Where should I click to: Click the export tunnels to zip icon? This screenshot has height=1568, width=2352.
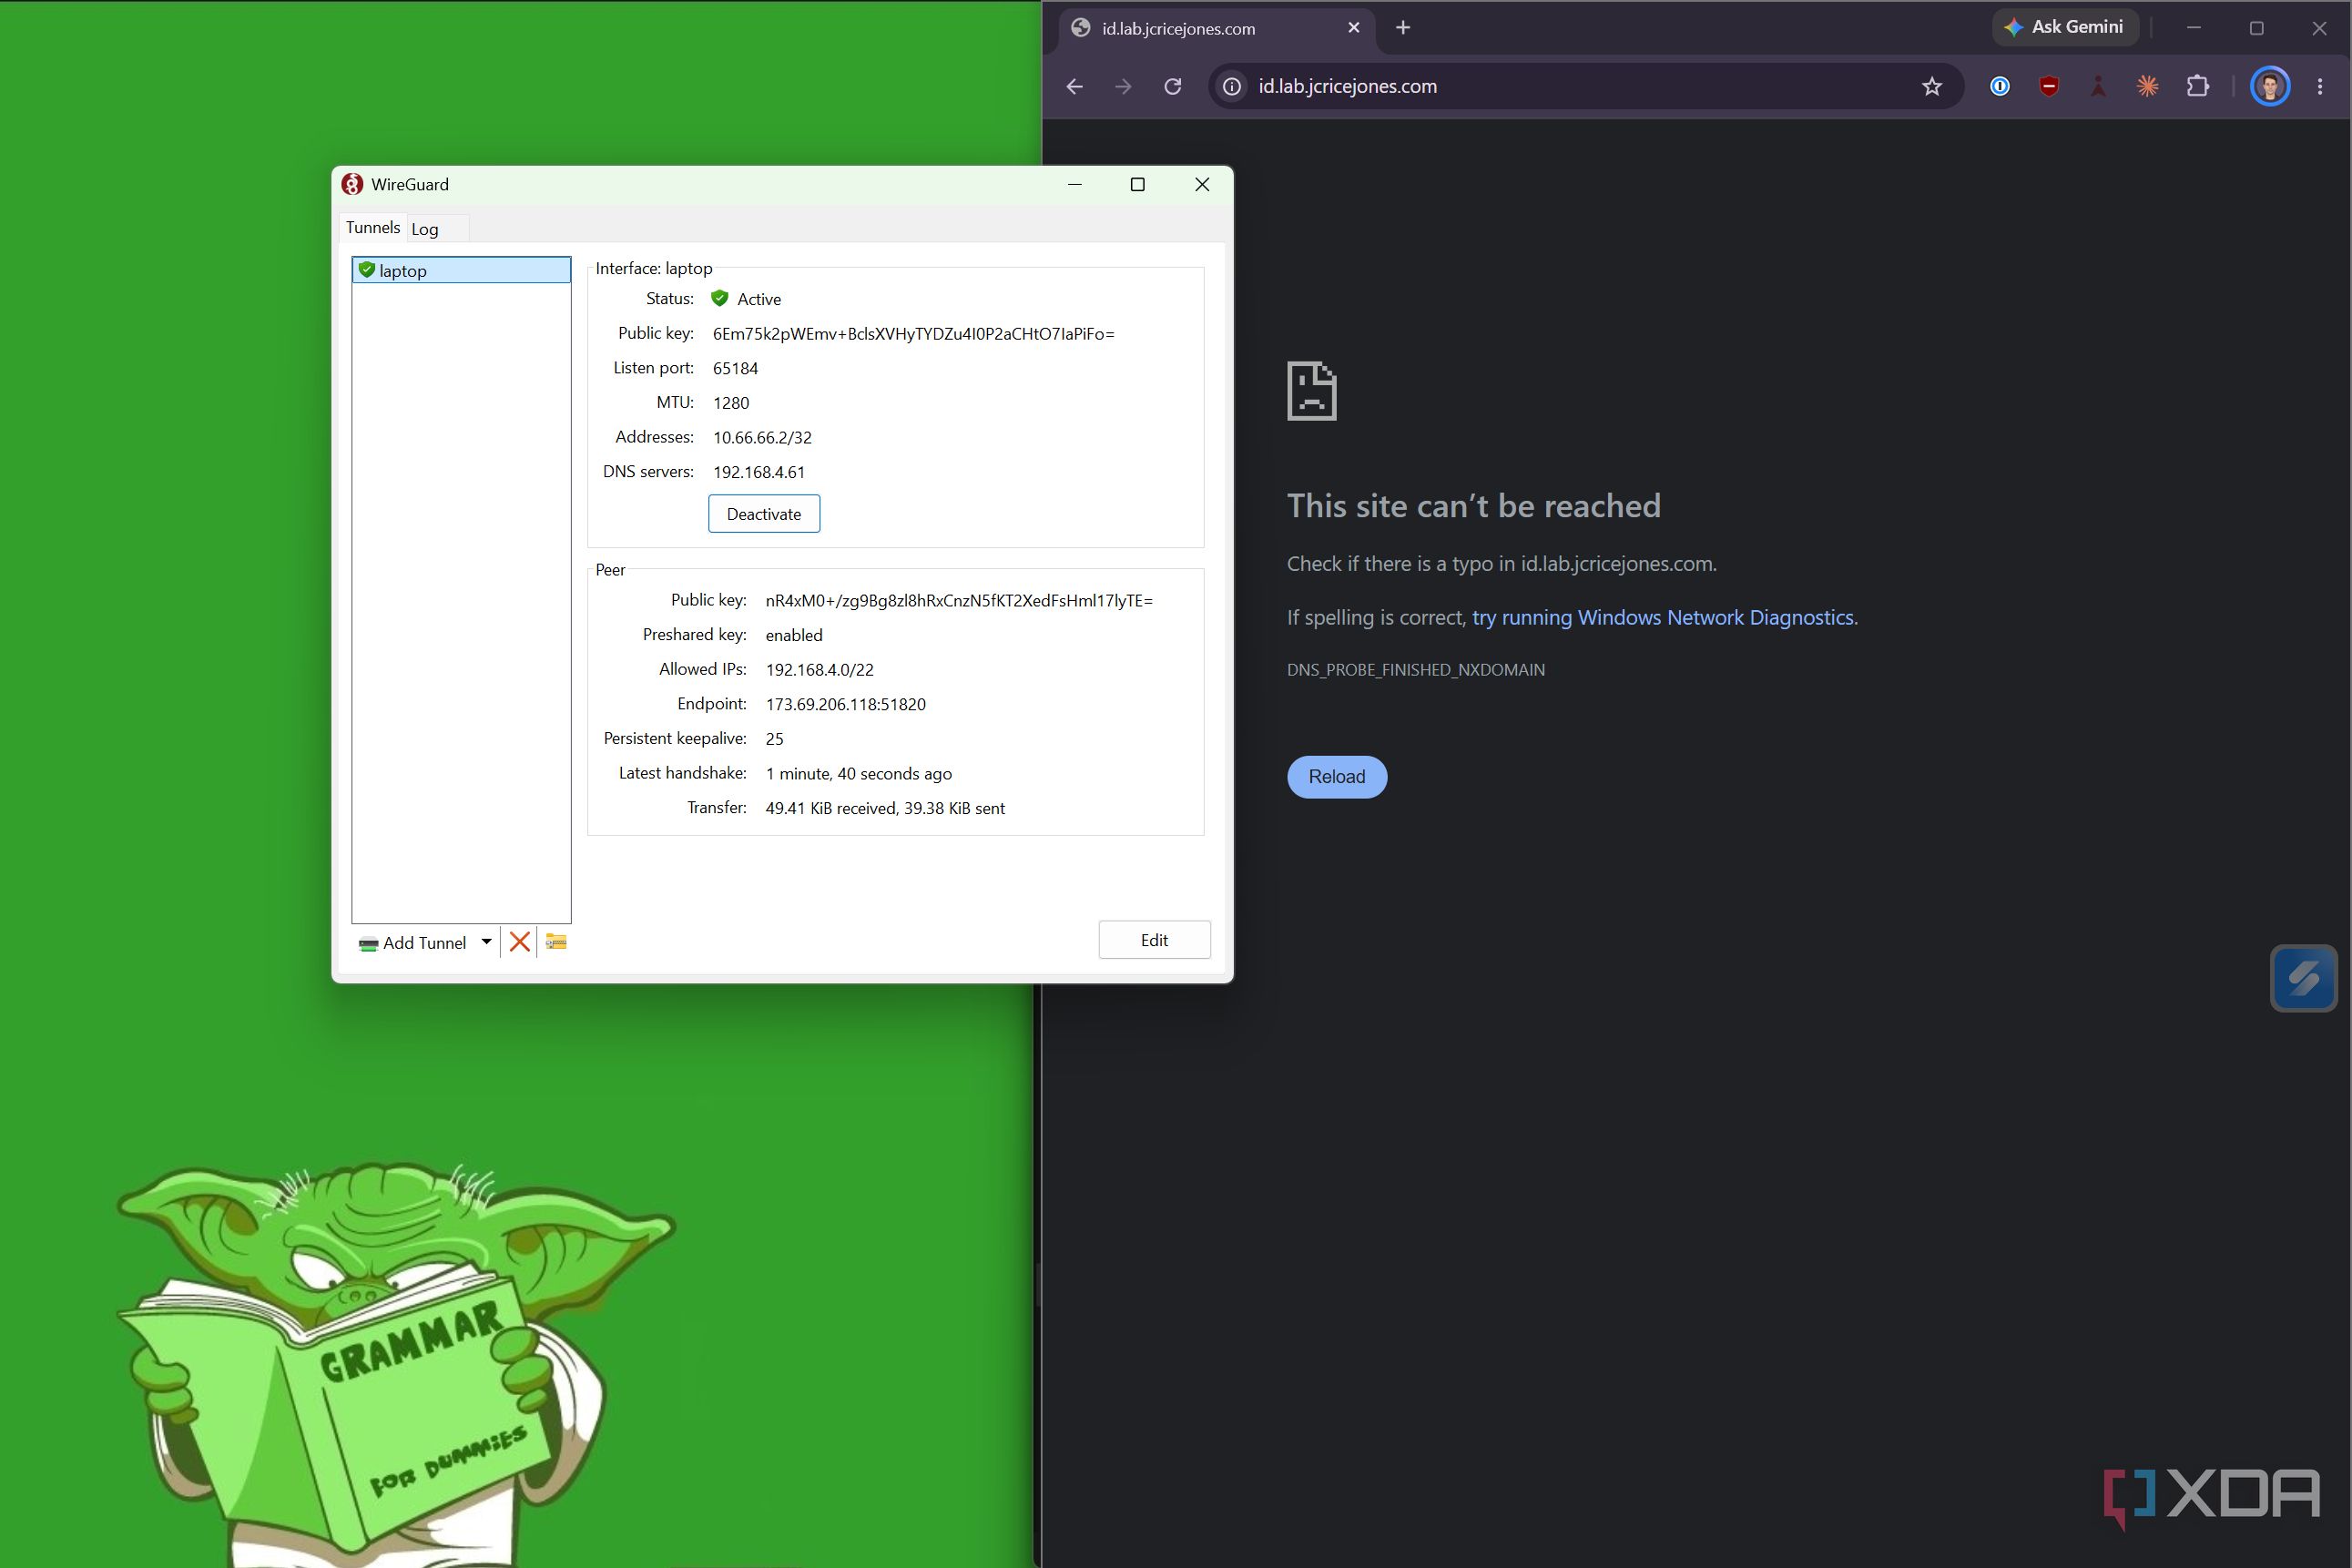[x=556, y=942]
